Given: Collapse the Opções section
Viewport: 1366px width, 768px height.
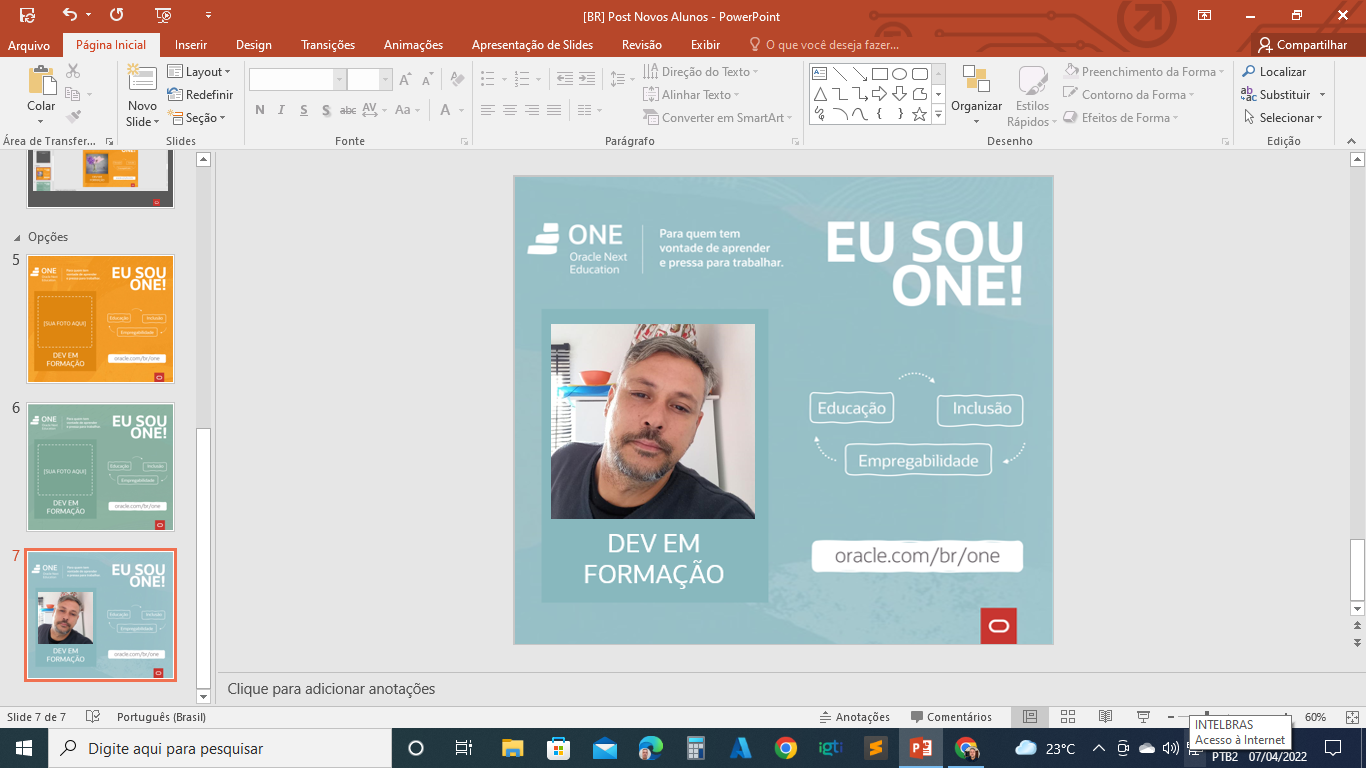Looking at the screenshot, I should tap(16, 238).
